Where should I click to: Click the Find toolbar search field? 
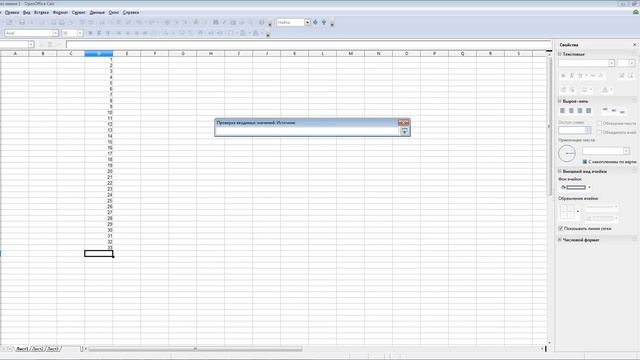click(x=291, y=22)
